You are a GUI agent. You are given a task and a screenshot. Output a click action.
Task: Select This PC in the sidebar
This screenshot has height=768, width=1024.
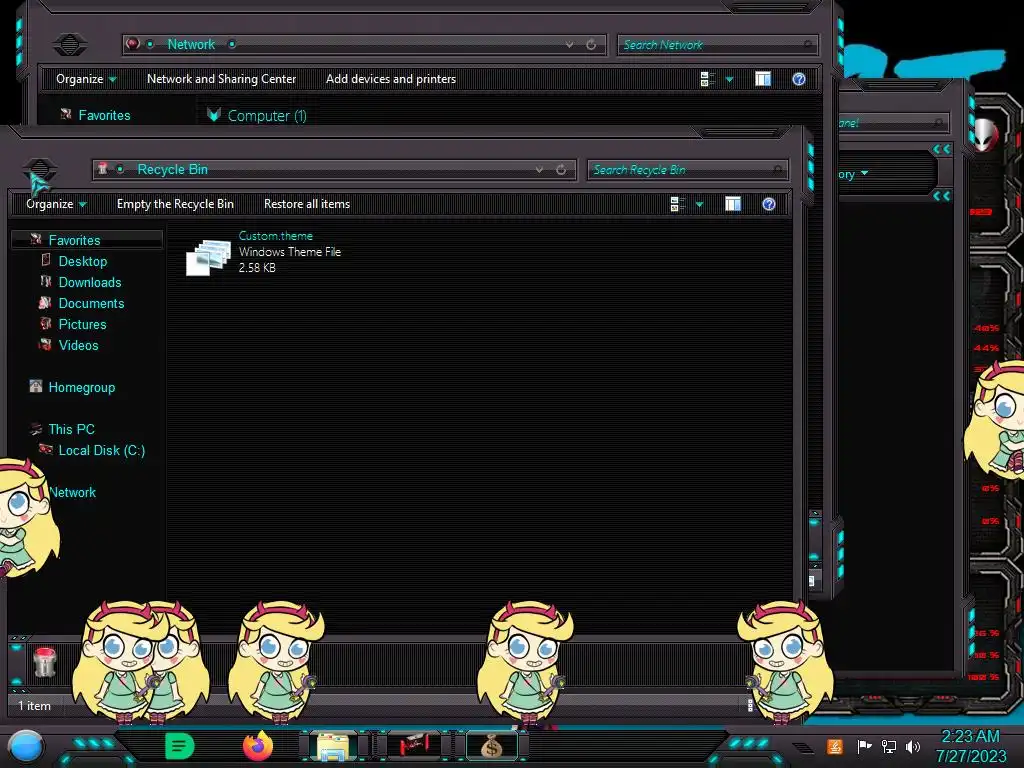coord(71,429)
